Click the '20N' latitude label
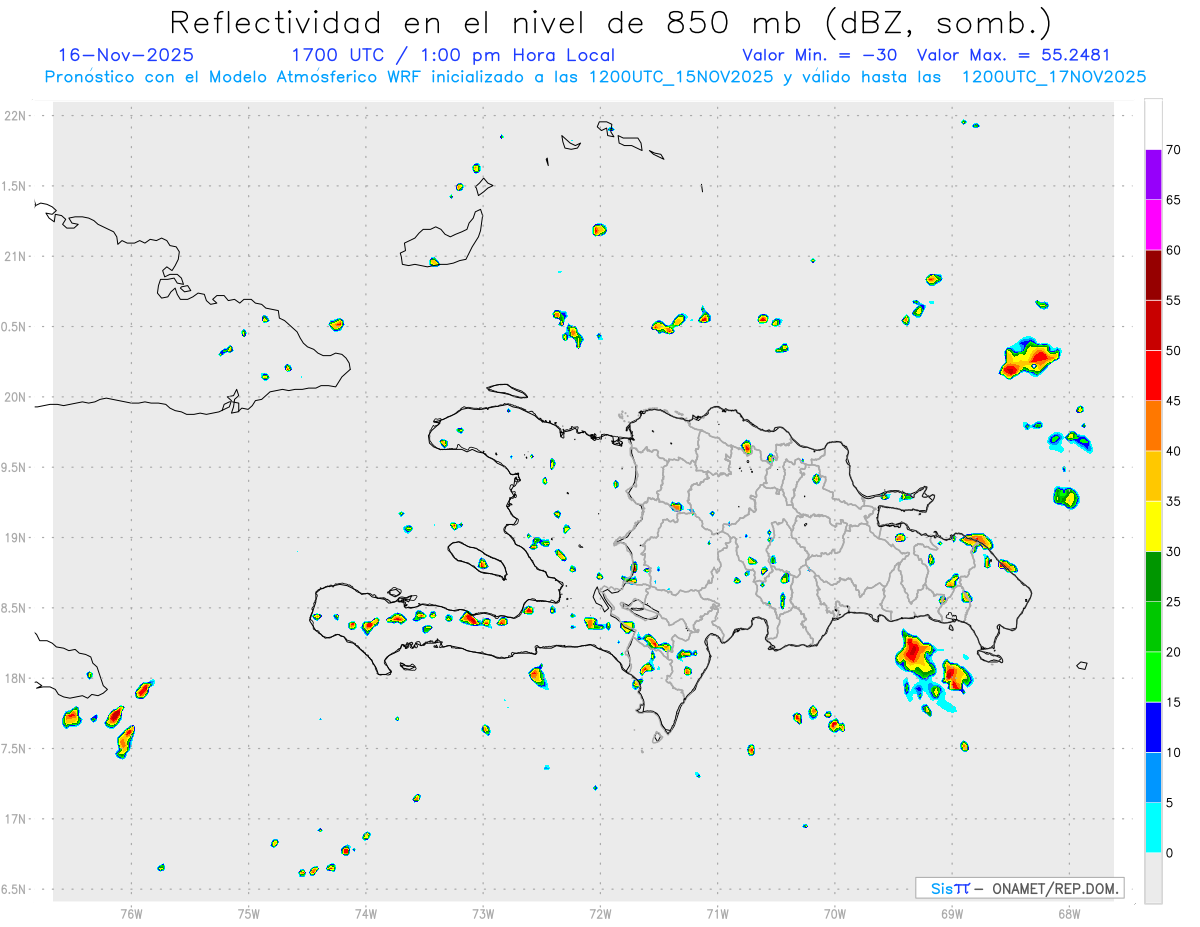The width and height of the screenshot is (1200, 927). click(x=16, y=397)
